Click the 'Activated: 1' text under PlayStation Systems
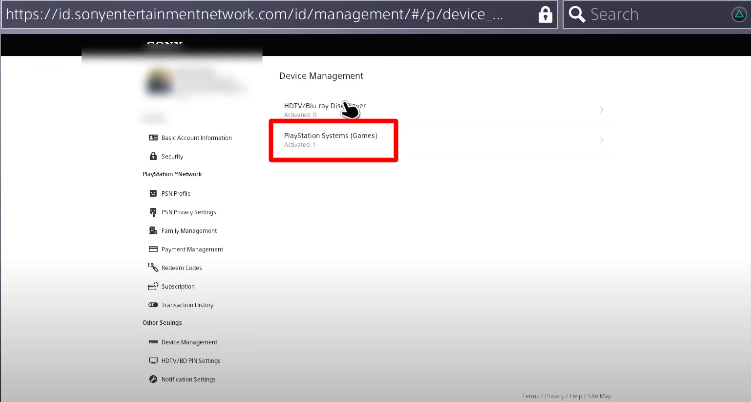Viewport: 751px width, 402px height. tap(300, 145)
